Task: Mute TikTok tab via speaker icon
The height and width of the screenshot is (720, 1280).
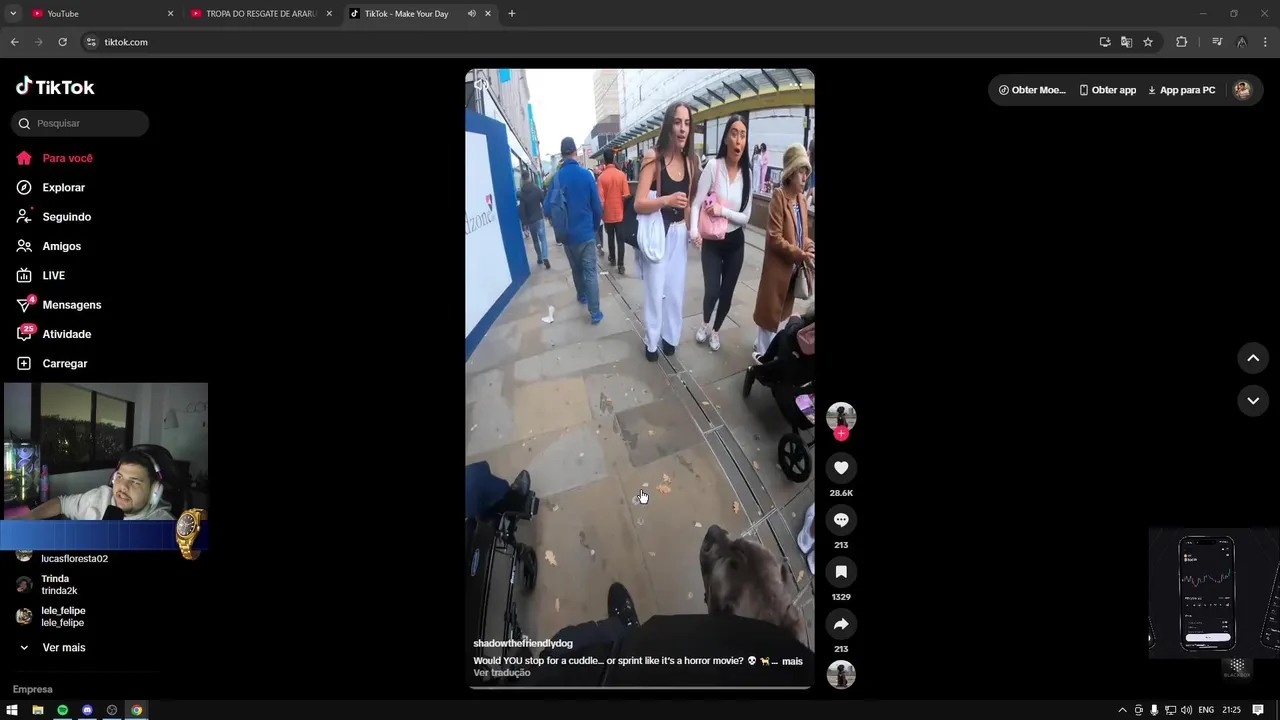Action: click(471, 14)
